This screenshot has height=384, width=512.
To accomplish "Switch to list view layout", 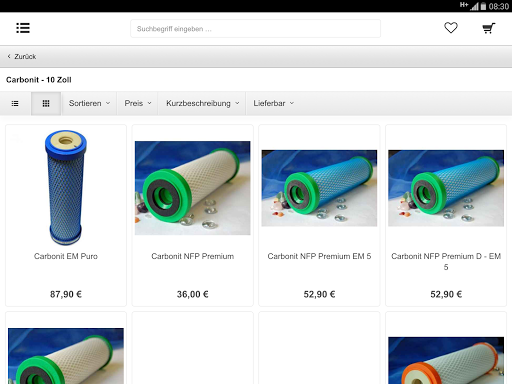I will (15, 103).
